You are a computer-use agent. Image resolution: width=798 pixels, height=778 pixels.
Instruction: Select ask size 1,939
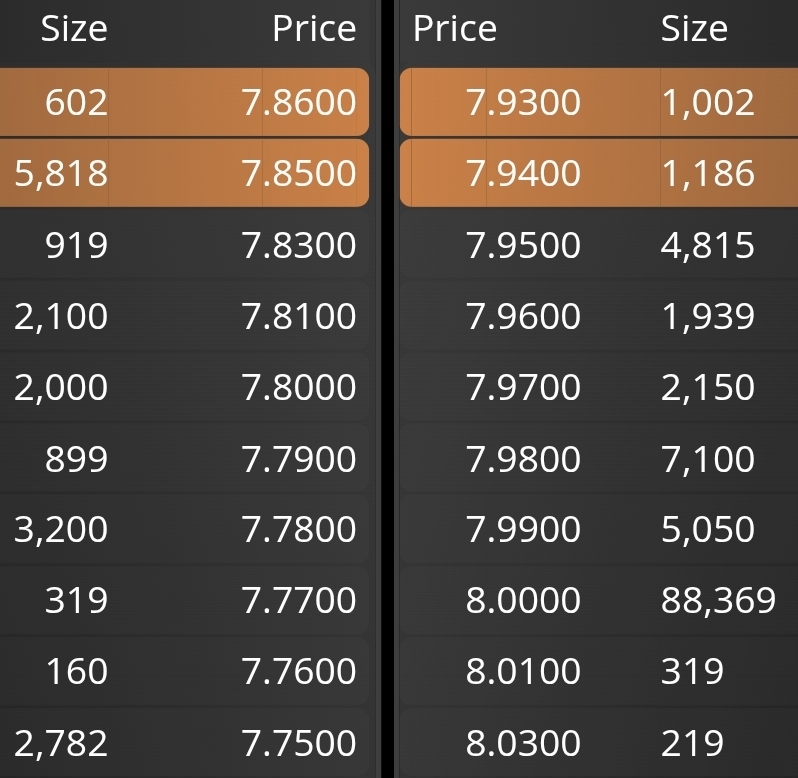[707, 316]
